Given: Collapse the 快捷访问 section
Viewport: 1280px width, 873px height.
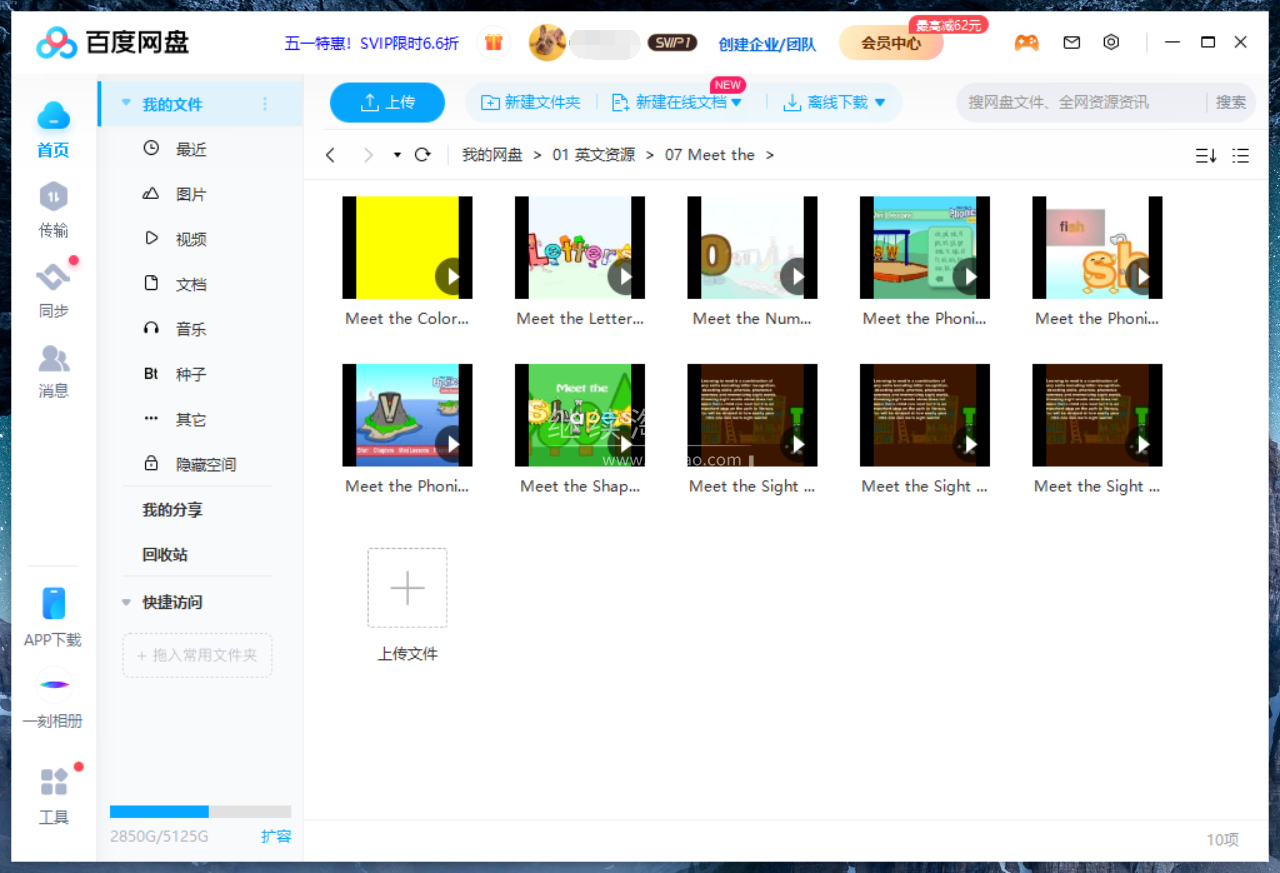Looking at the screenshot, I should click(126, 602).
